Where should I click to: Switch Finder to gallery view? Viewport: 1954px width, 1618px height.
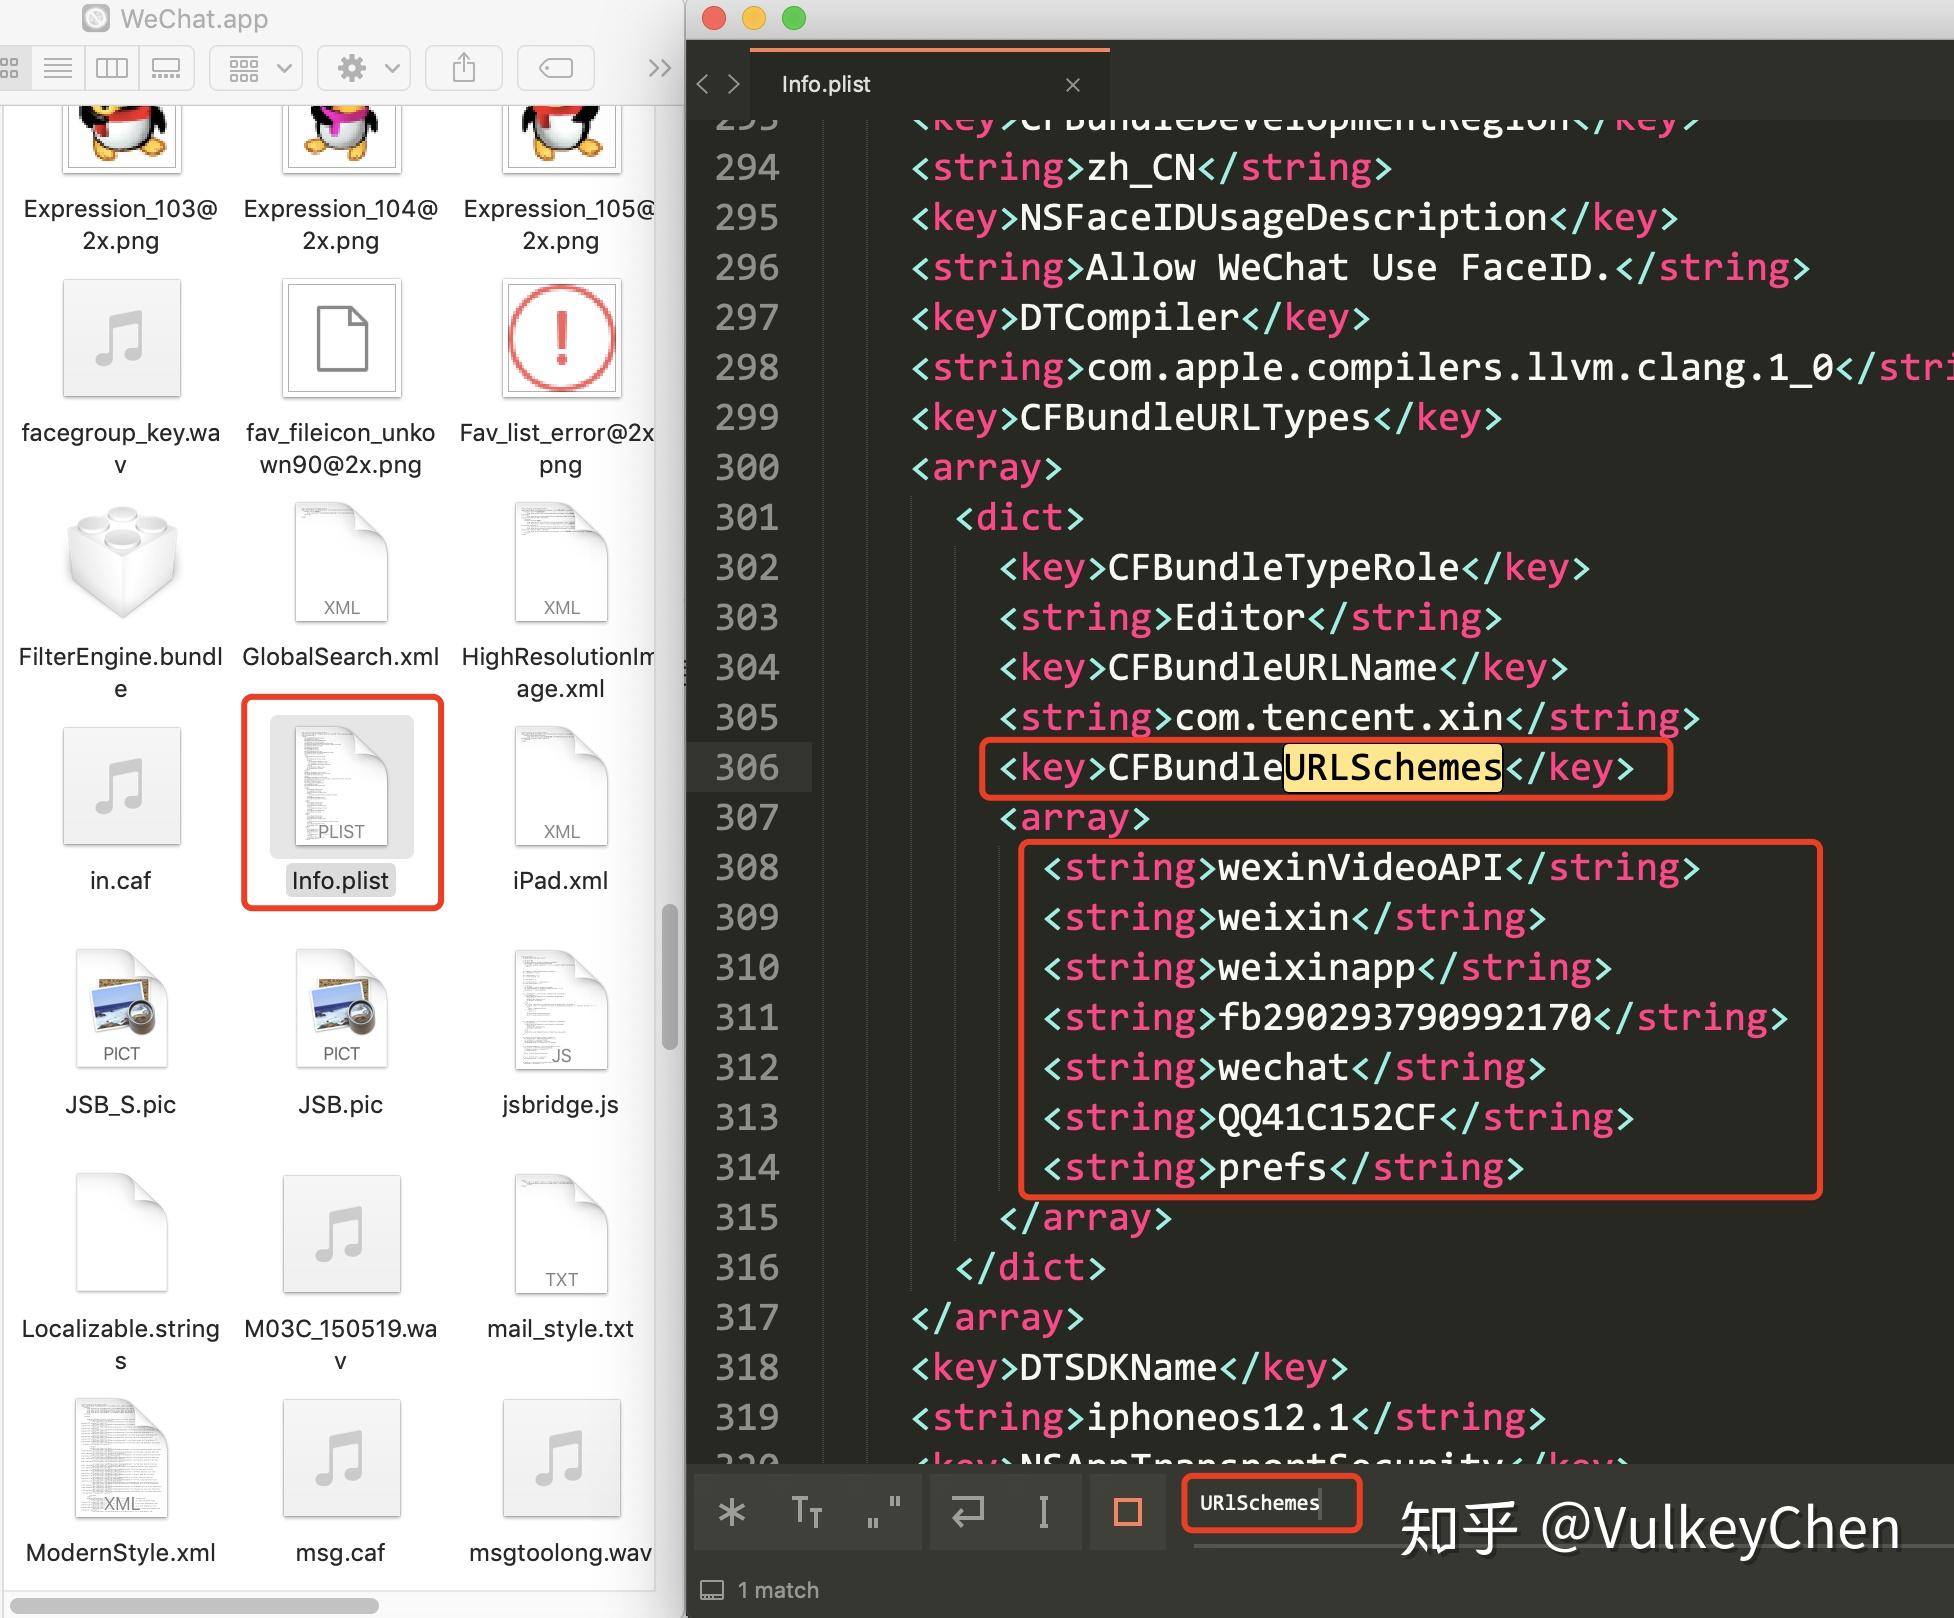click(165, 68)
